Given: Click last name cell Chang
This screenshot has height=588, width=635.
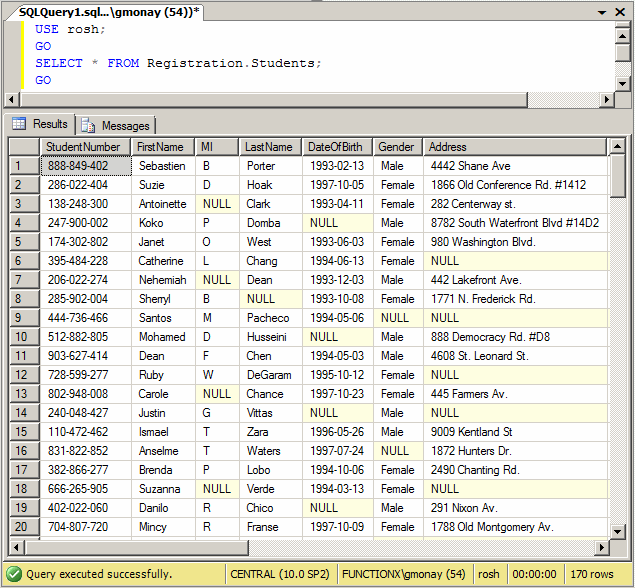Looking at the screenshot, I should point(271,261).
